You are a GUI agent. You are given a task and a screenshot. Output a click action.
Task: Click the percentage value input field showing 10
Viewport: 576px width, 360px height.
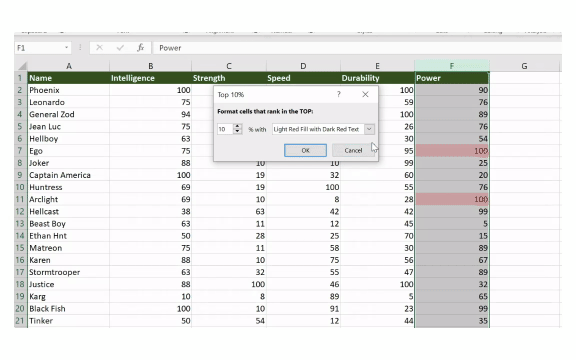225,129
